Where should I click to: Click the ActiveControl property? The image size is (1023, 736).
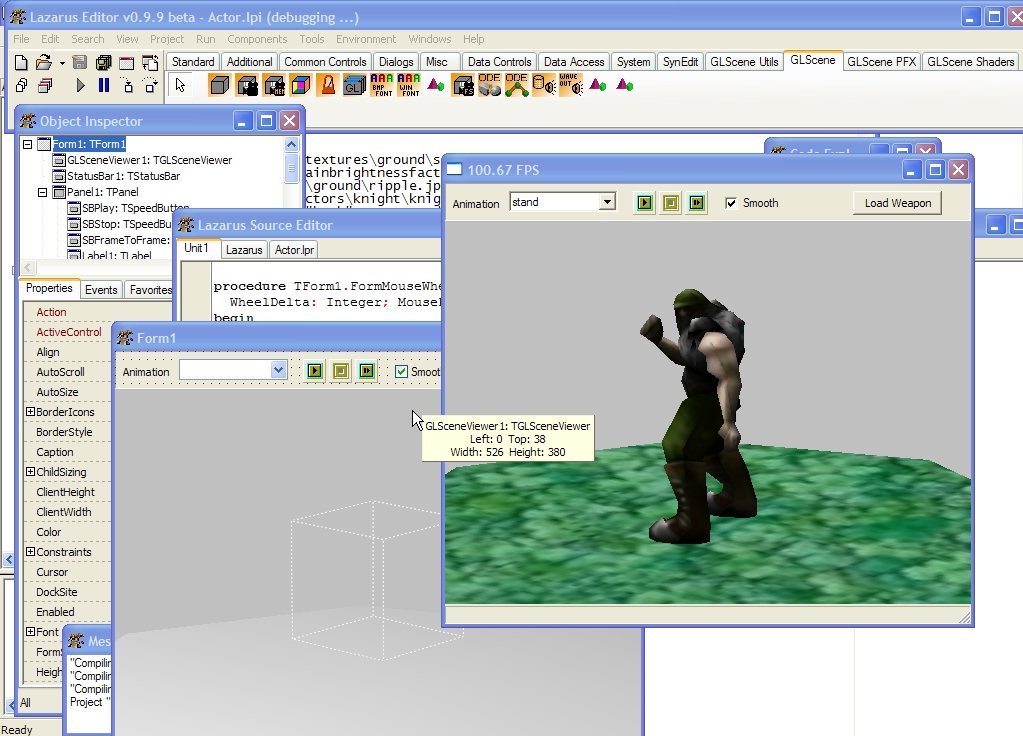[69, 332]
